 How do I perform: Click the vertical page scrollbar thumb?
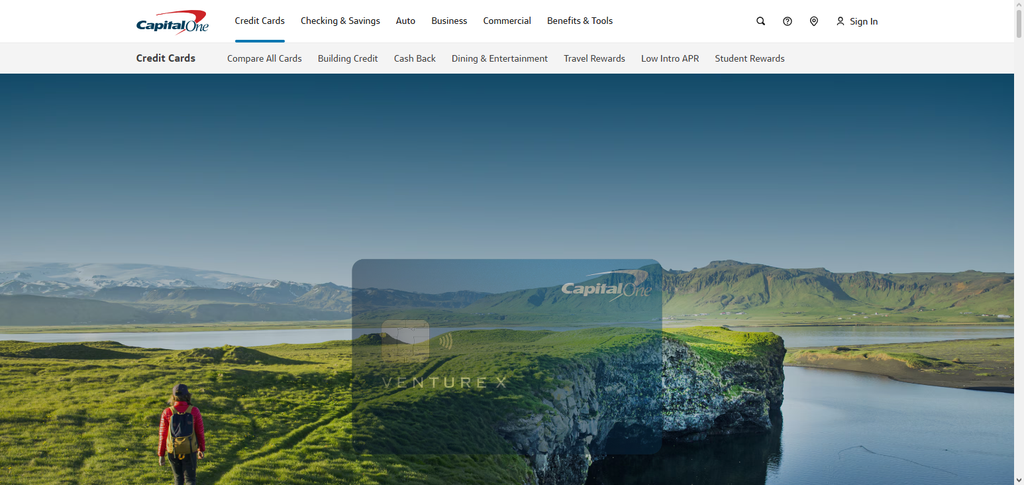[x=1019, y=23]
